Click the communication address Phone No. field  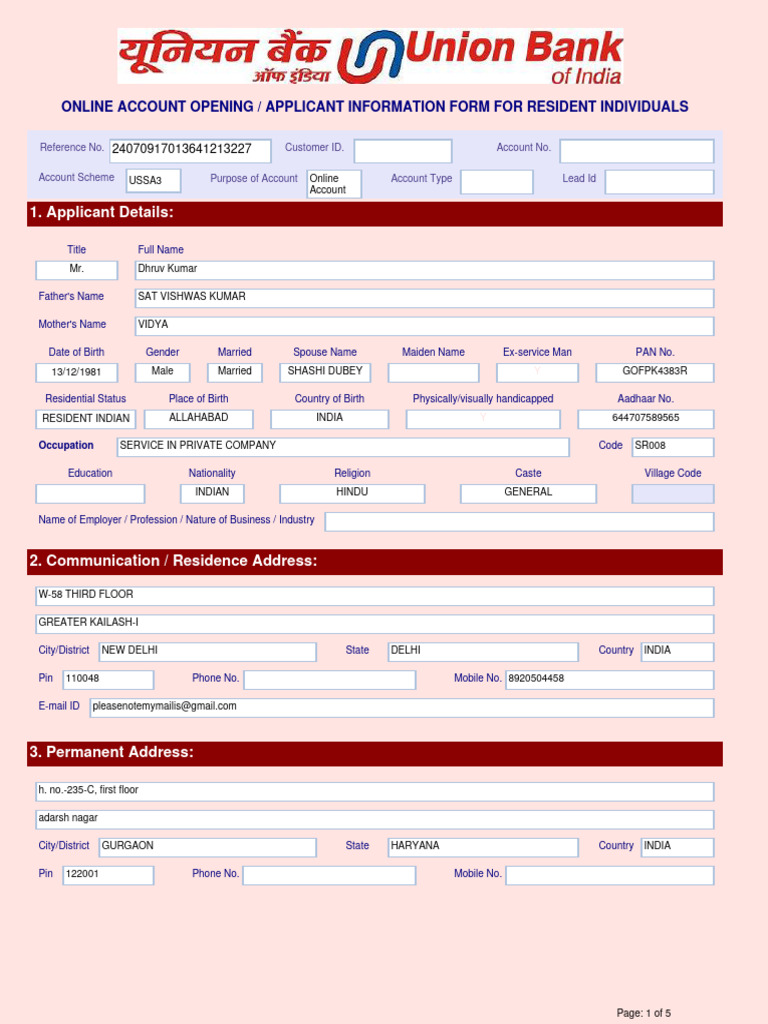point(330,680)
